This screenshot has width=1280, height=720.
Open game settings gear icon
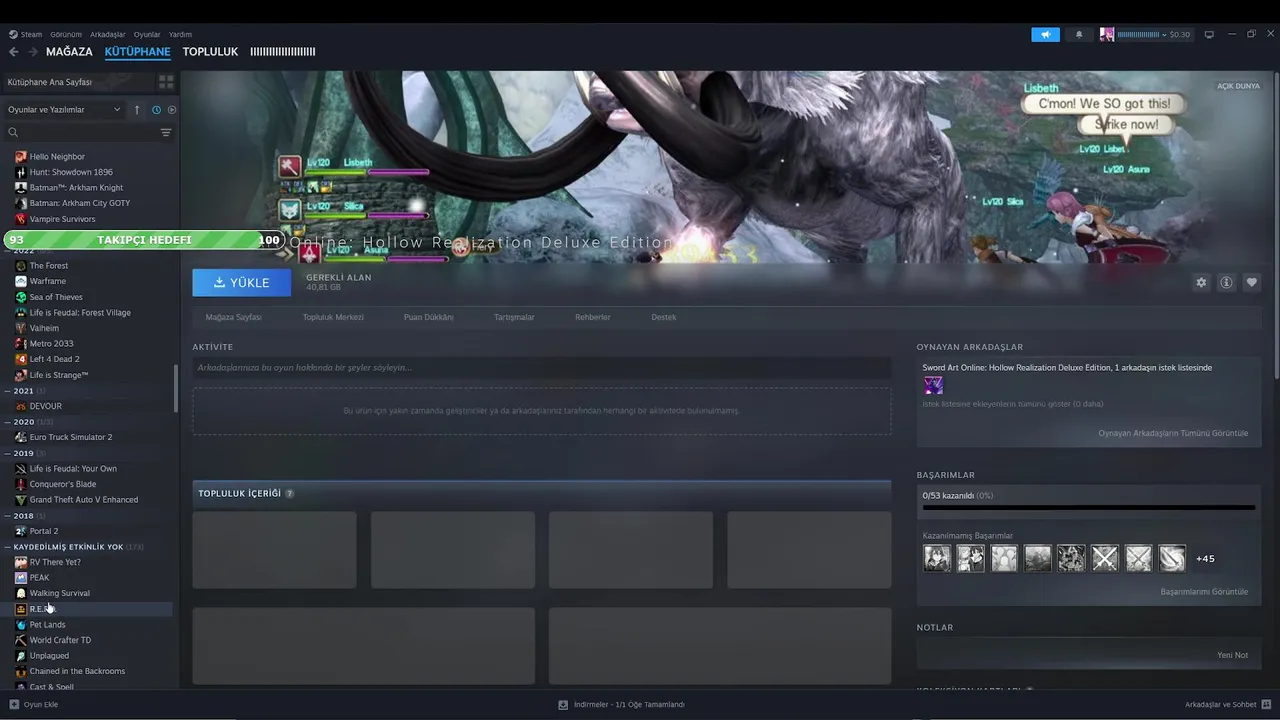(x=1201, y=283)
